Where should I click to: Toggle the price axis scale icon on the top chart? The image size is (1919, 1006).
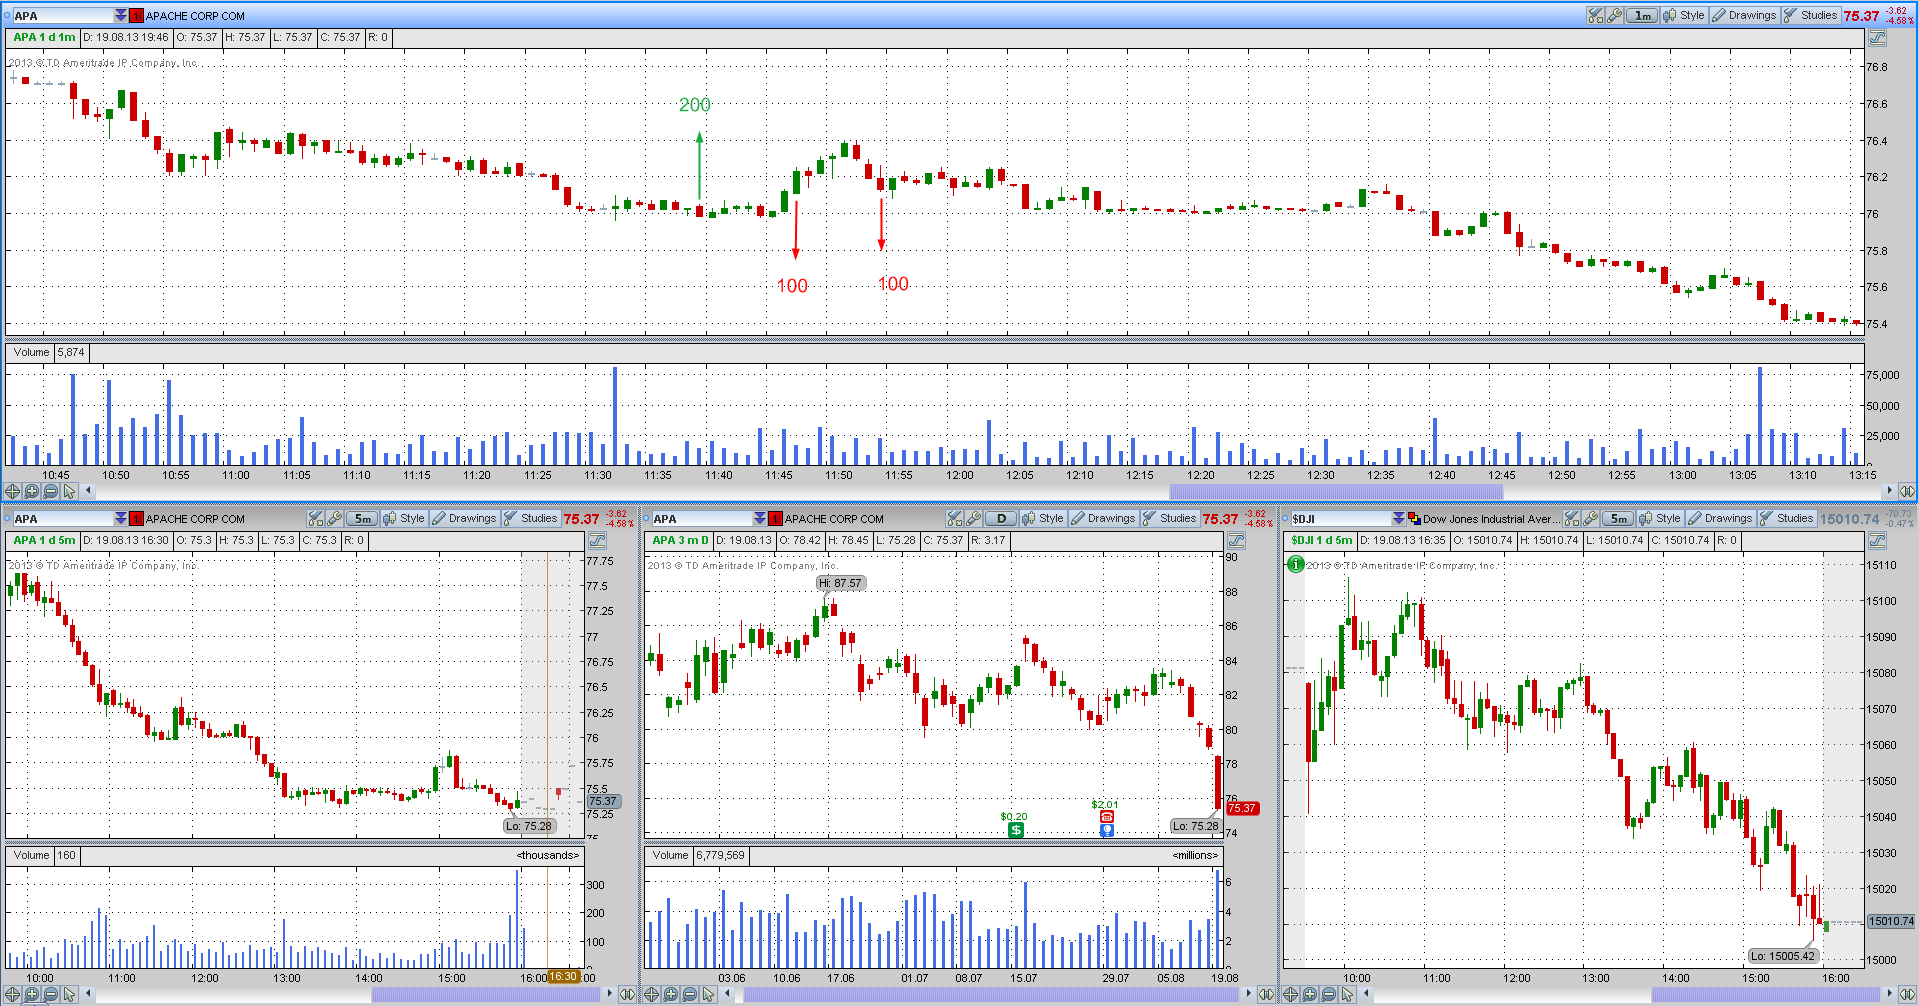click(1877, 38)
